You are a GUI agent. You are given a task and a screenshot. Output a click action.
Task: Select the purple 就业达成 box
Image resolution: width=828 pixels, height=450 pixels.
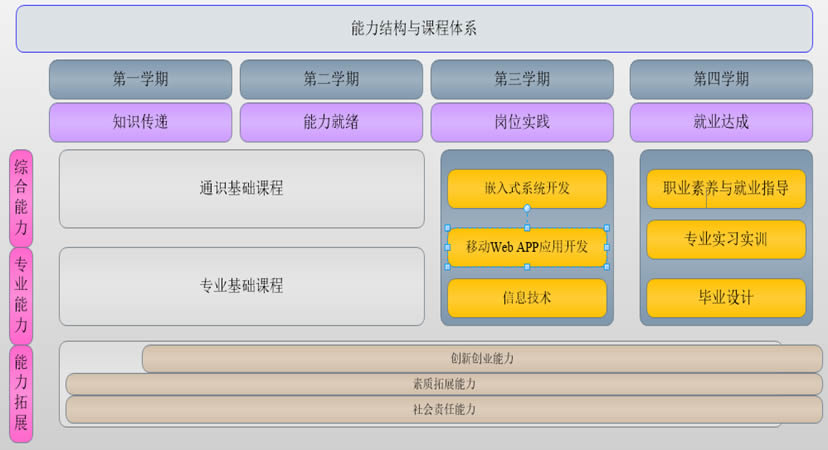pyautogui.click(x=720, y=122)
